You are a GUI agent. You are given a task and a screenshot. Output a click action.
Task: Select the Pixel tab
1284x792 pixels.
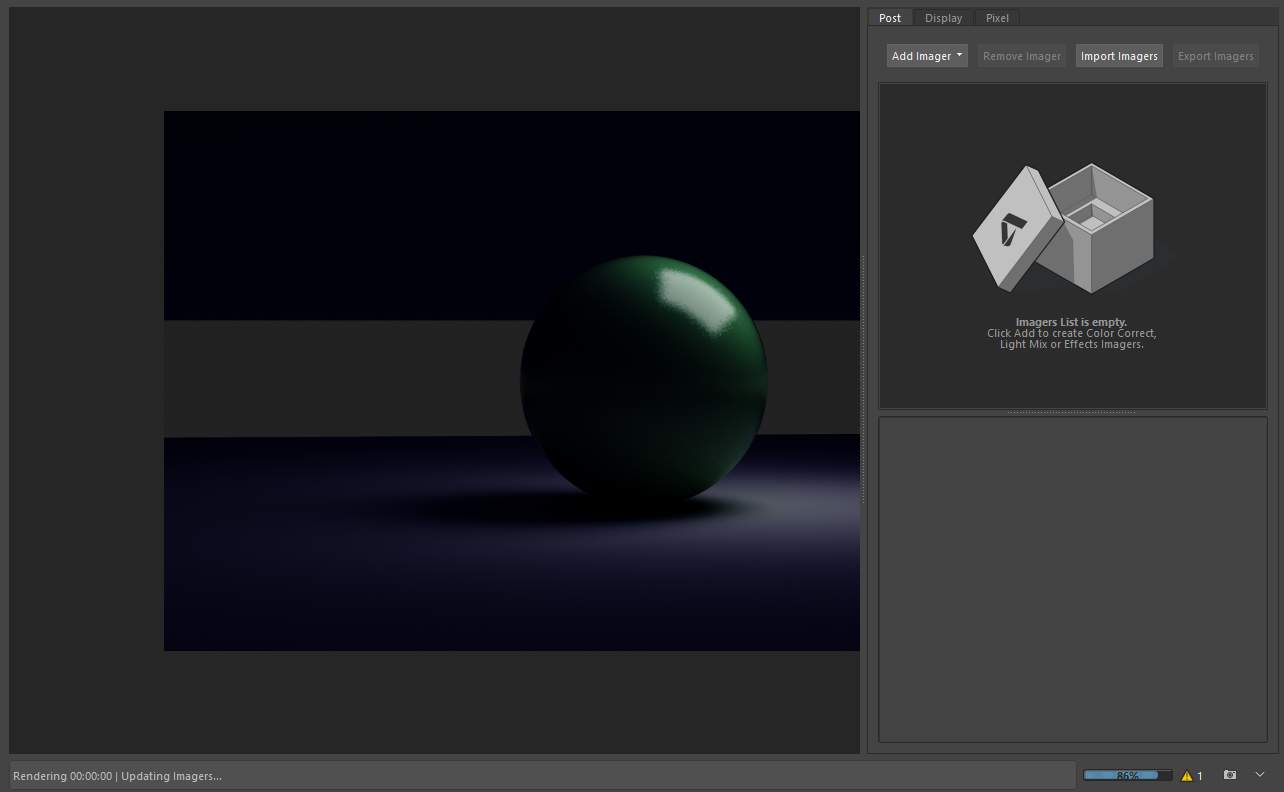click(997, 18)
